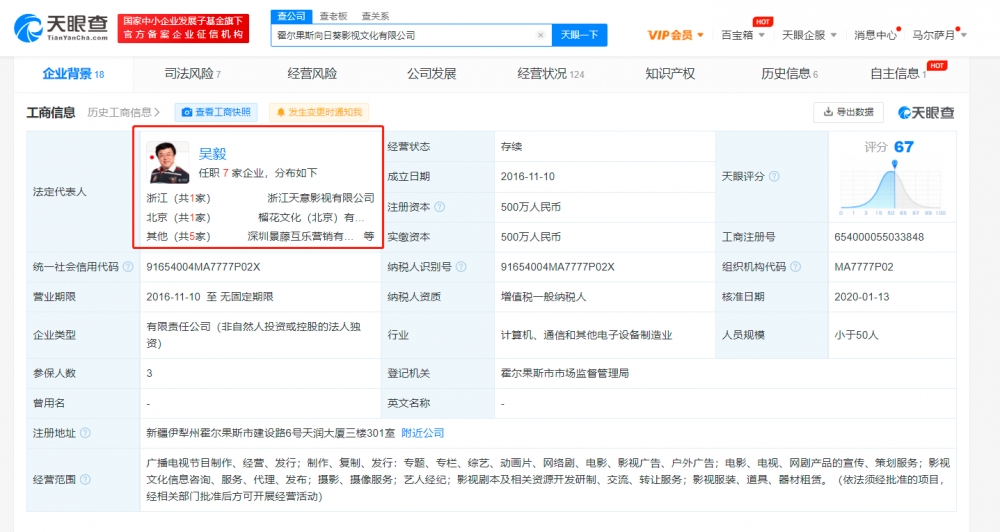Image resolution: width=1000 pixels, height=532 pixels.
Task: Open the VIP会员 dropdown
Action: pos(675,35)
